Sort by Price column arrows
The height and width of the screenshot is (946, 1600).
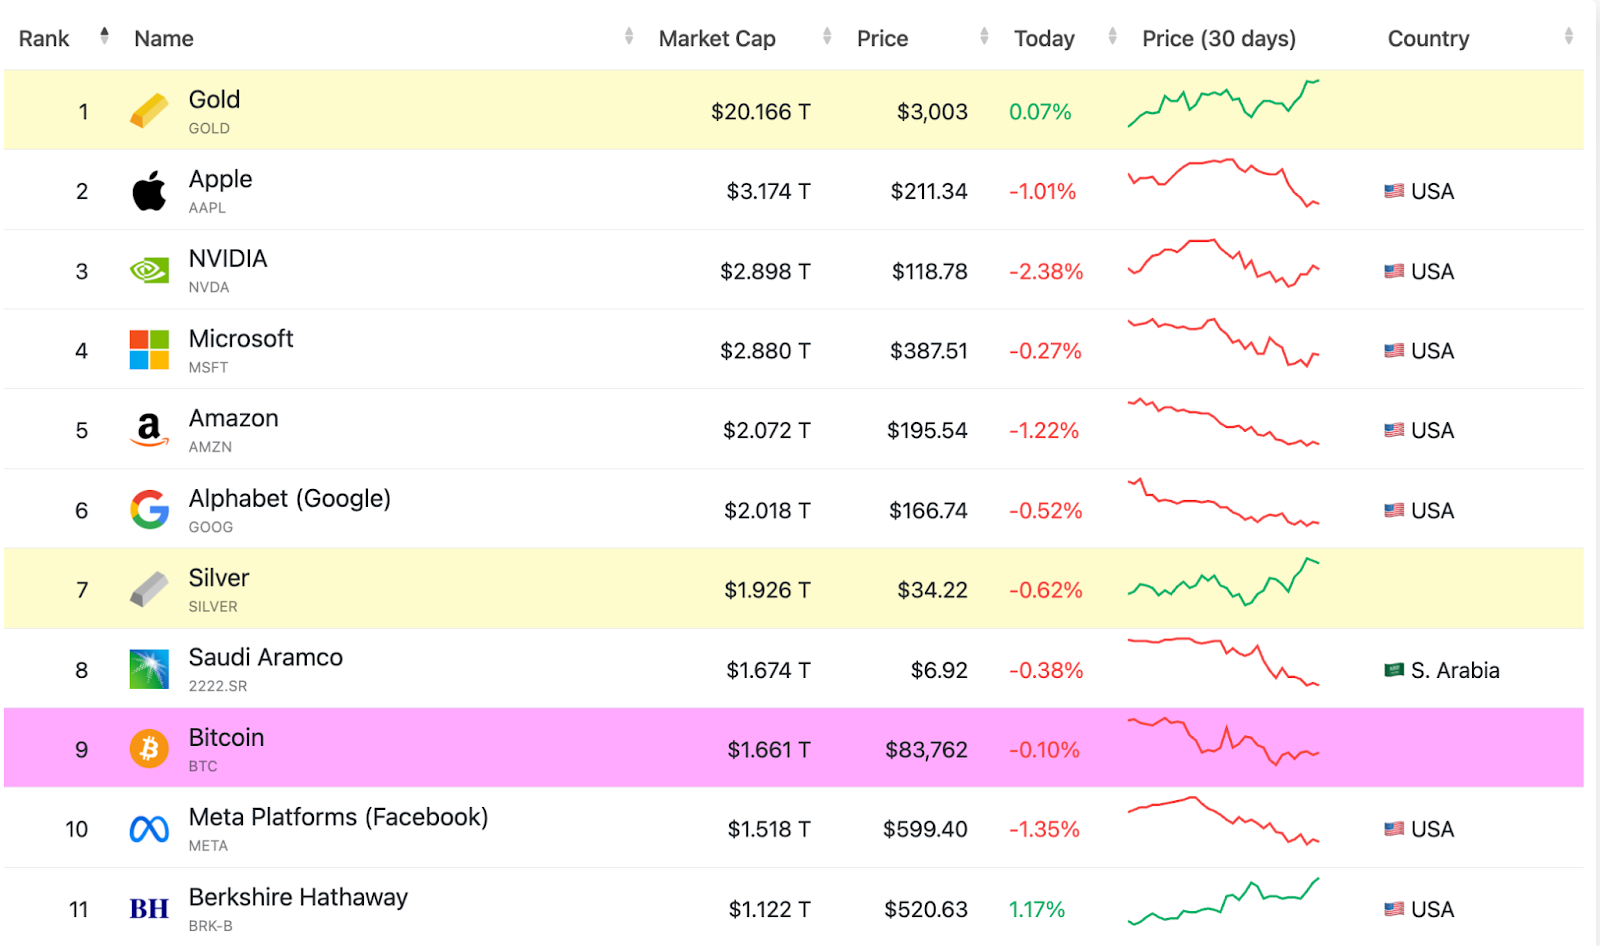click(x=984, y=37)
